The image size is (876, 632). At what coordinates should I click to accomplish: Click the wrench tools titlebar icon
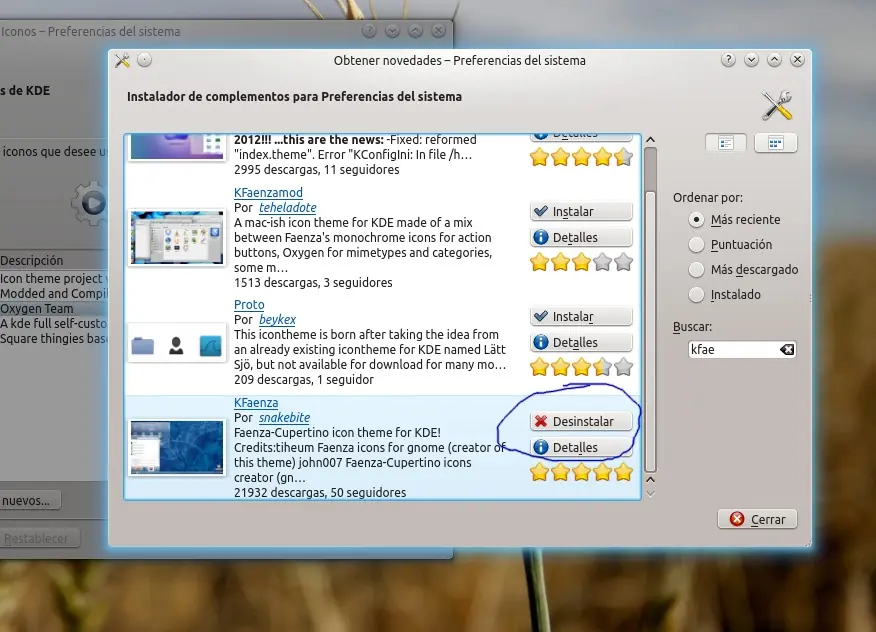pyautogui.click(x=122, y=60)
